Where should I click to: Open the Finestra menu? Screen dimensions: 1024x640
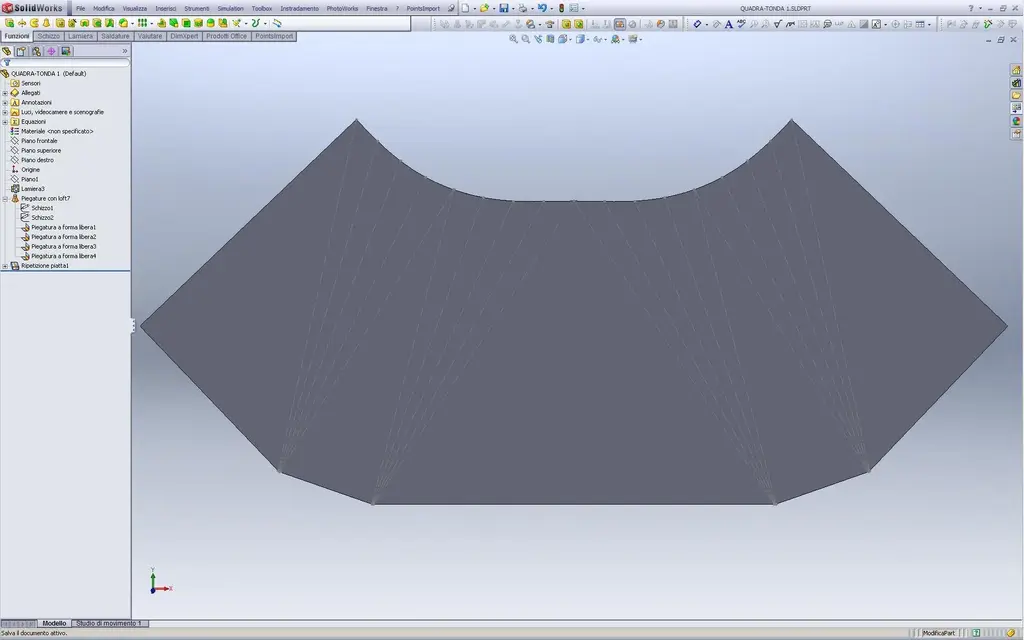point(376,8)
